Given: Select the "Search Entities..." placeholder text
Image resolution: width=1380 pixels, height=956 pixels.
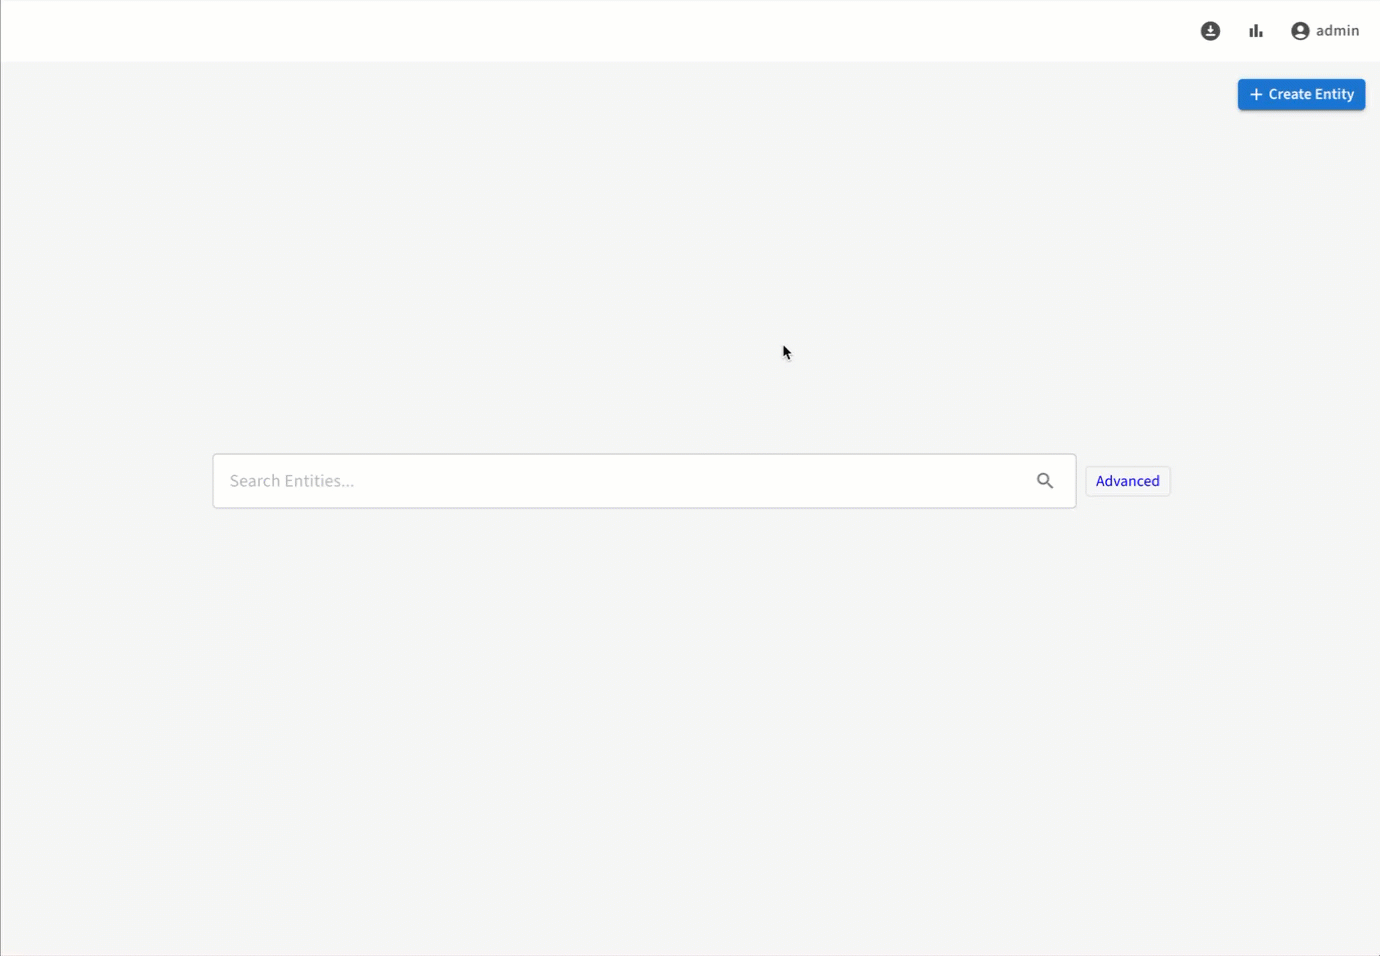Looking at the screenshot, I should (292, 481).
